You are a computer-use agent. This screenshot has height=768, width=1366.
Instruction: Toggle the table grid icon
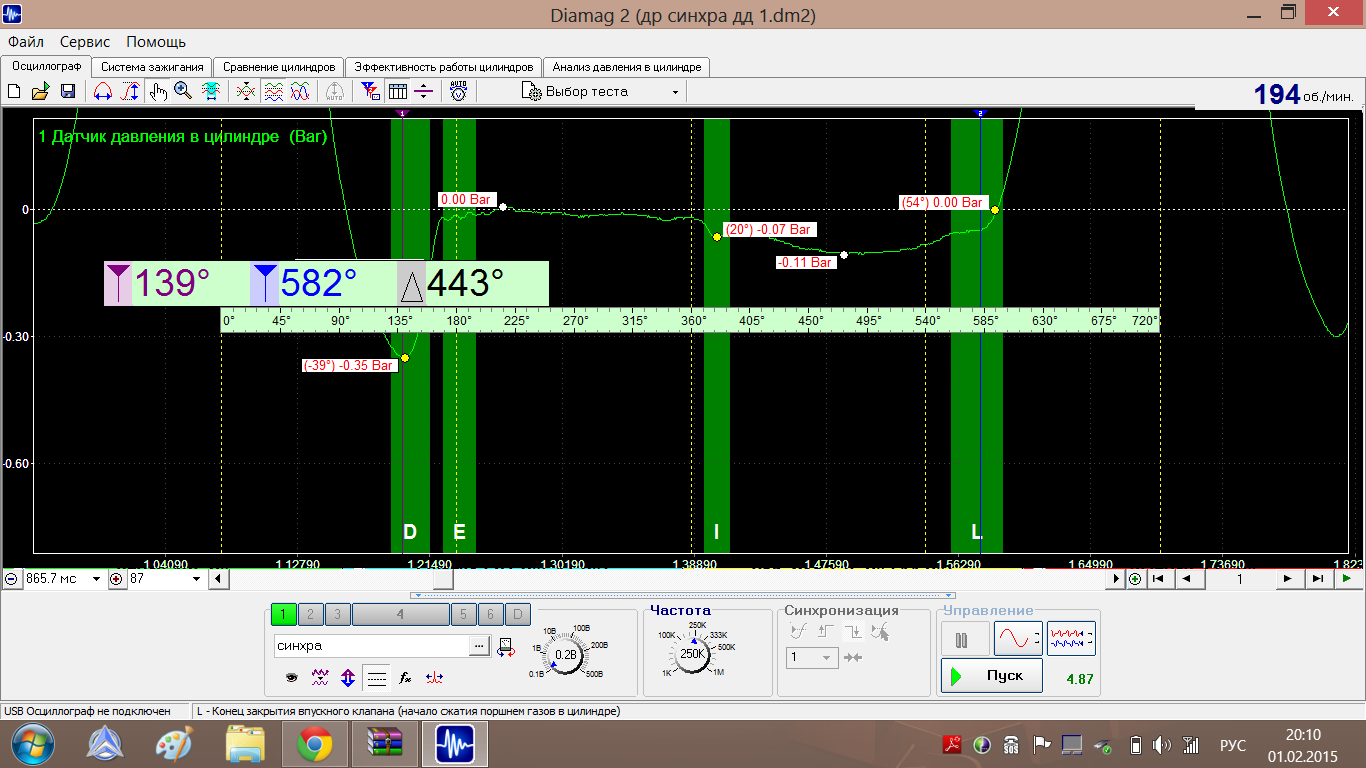(398, 91)
